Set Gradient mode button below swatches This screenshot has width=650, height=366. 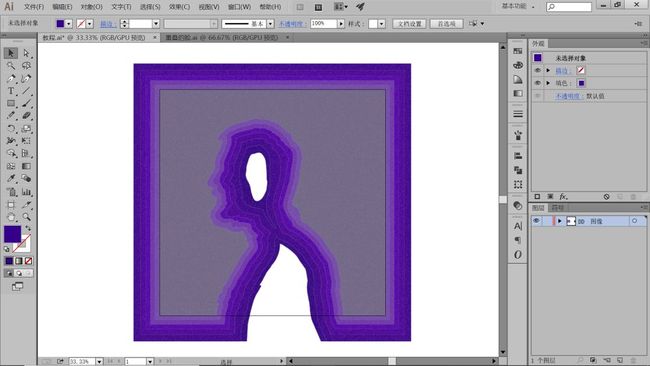pos(19,261)
